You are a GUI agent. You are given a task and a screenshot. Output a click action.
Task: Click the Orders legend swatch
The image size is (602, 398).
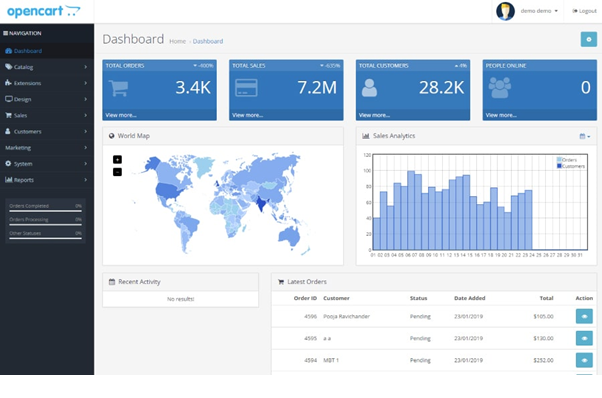559,160
